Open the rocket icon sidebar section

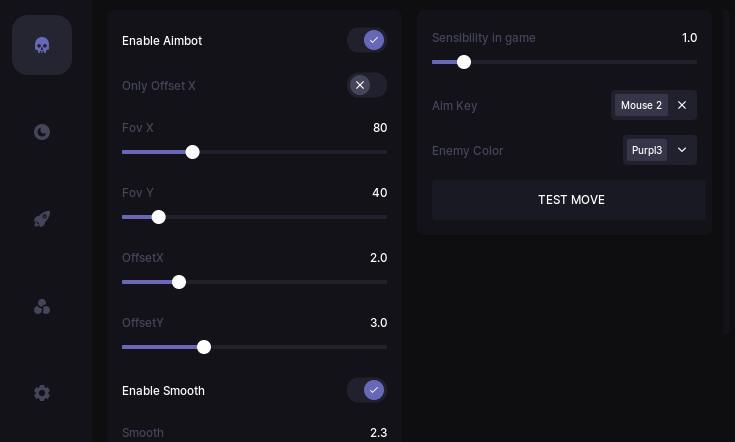coord(42,219)
